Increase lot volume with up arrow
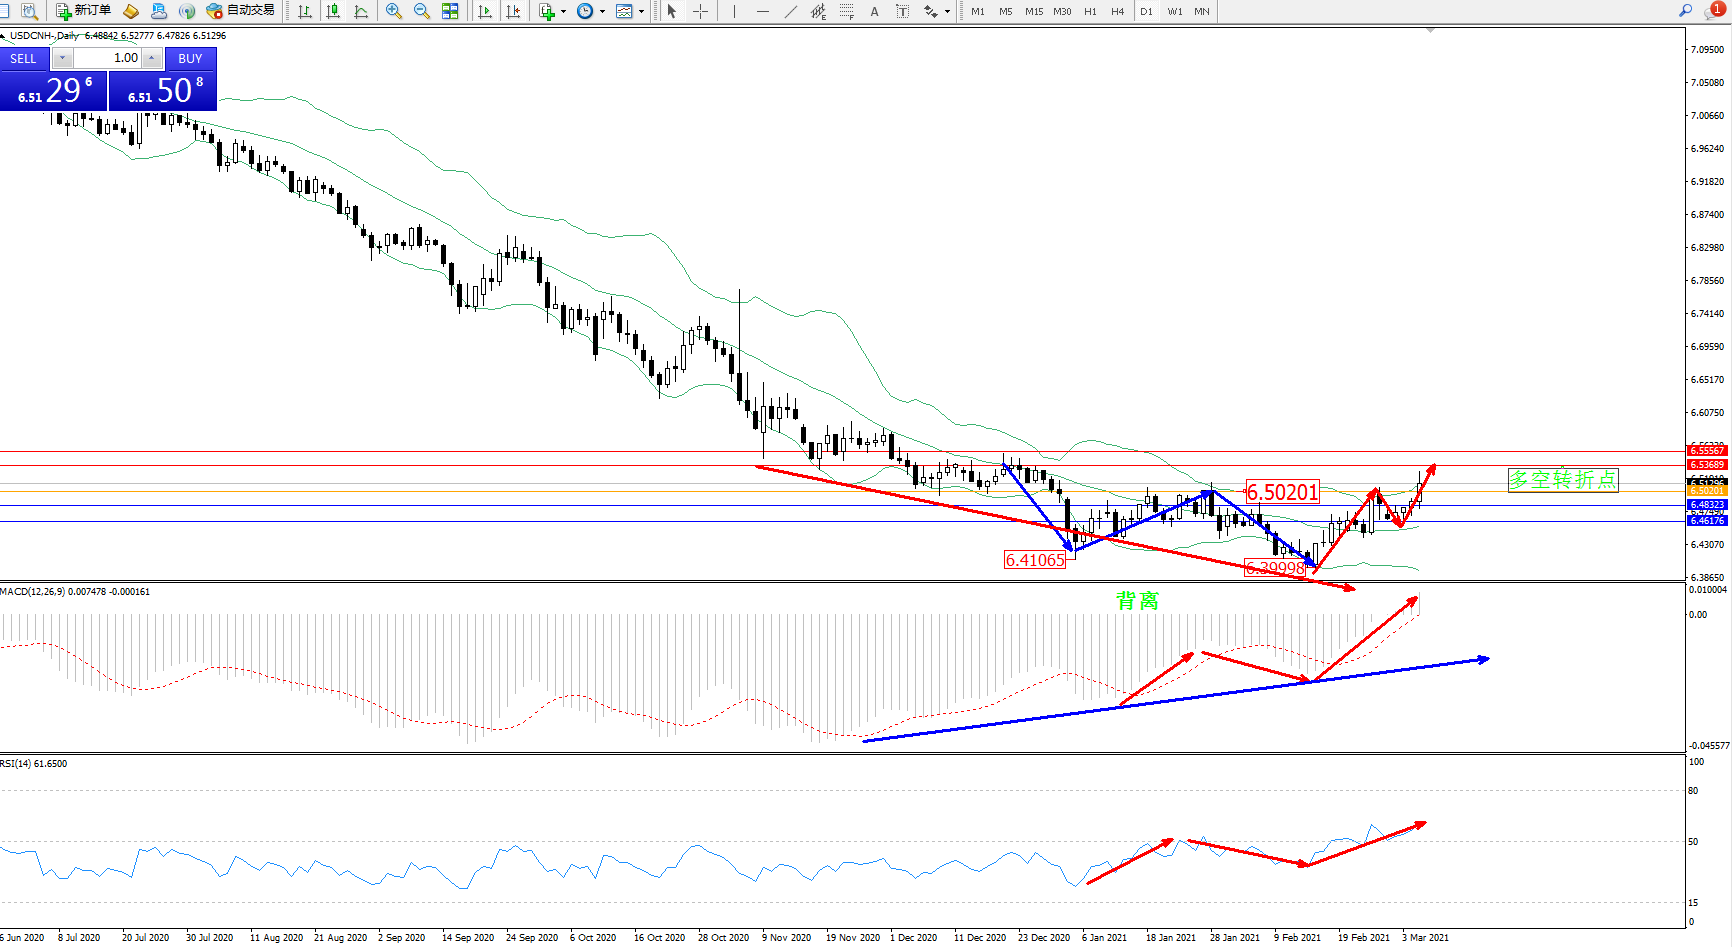The width and height of the screenshot is (1732, 947). [x=152, y=58]
